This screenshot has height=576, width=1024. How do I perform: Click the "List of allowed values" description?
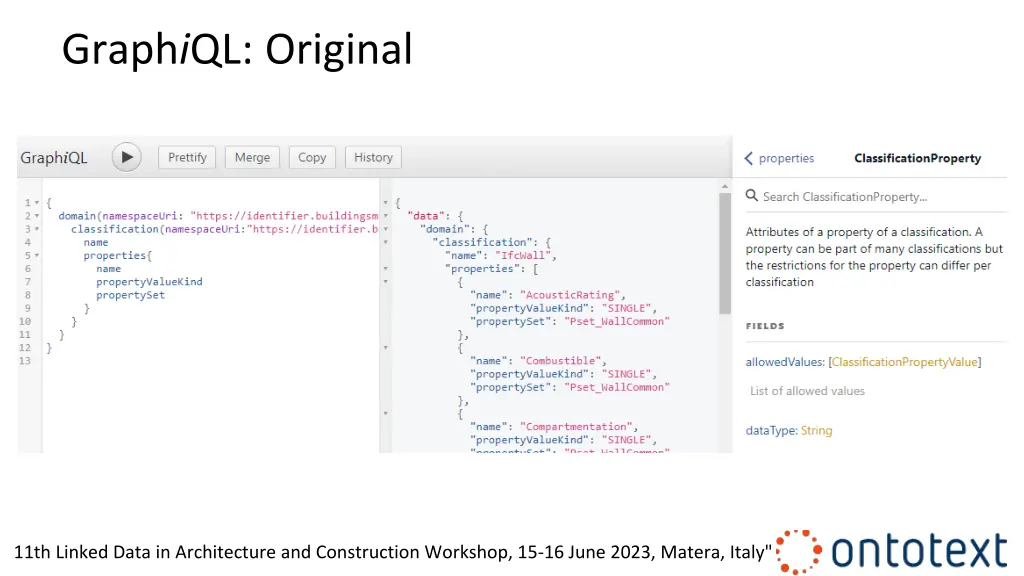pyautogui.click(x=807, y=391)
